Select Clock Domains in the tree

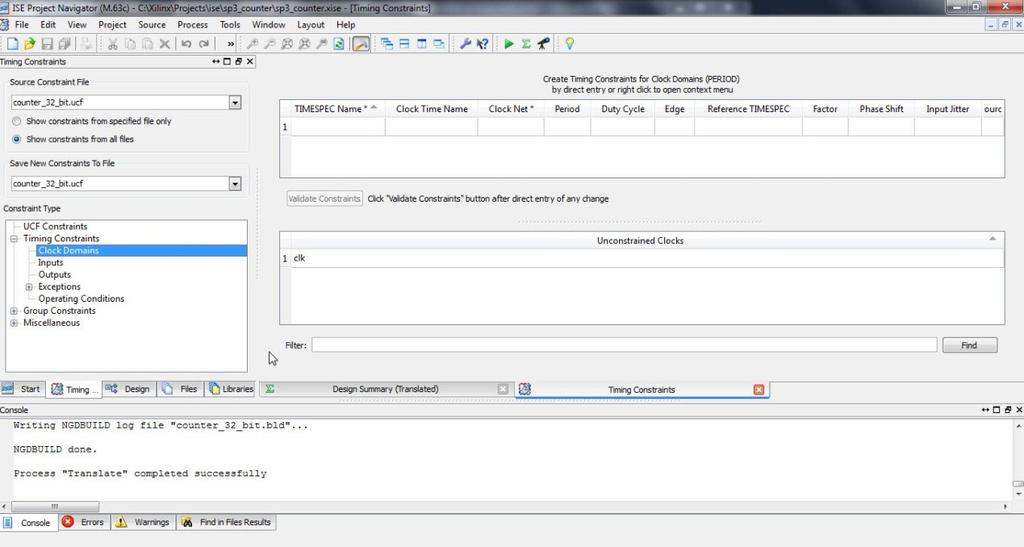[x=68, y=251]
